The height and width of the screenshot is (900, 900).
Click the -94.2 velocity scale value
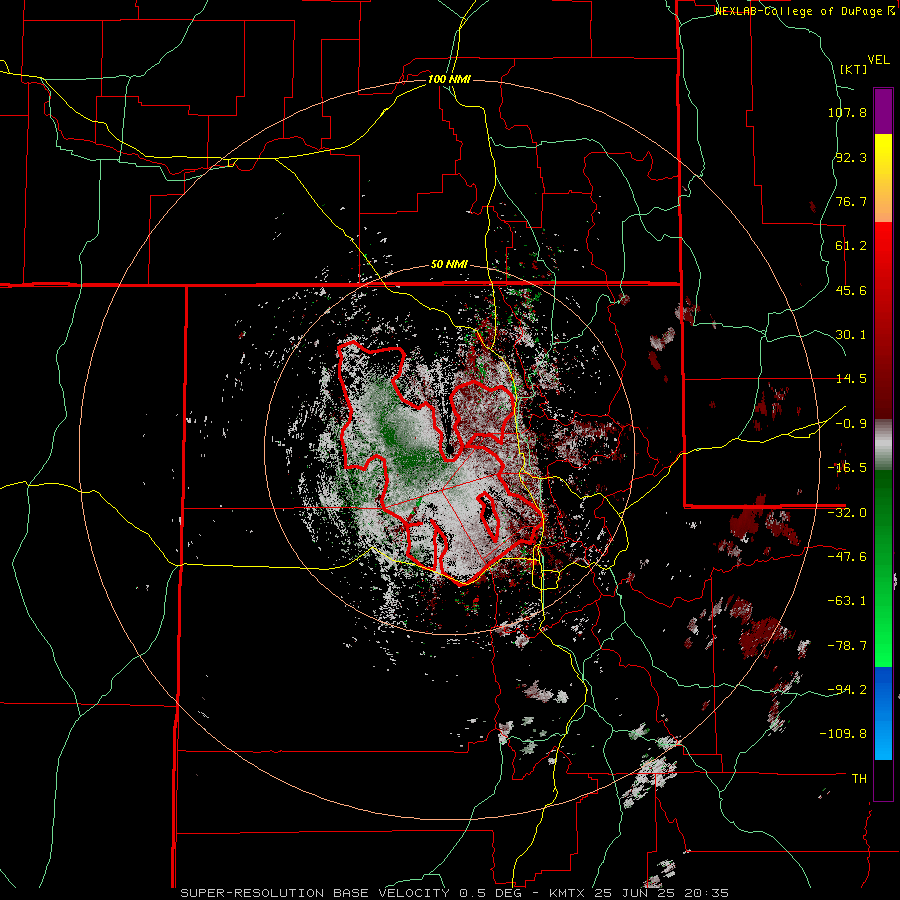(x=847, y=690)
